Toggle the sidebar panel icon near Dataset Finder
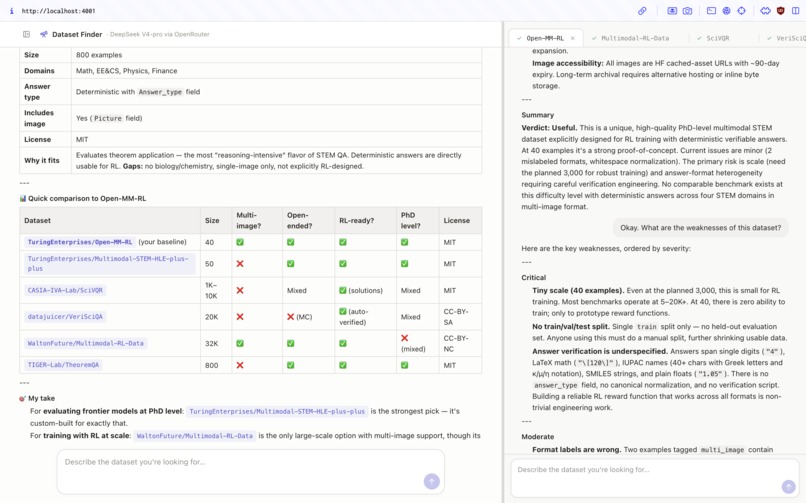Screen dimensions: 806x503 tap(26, 34)
